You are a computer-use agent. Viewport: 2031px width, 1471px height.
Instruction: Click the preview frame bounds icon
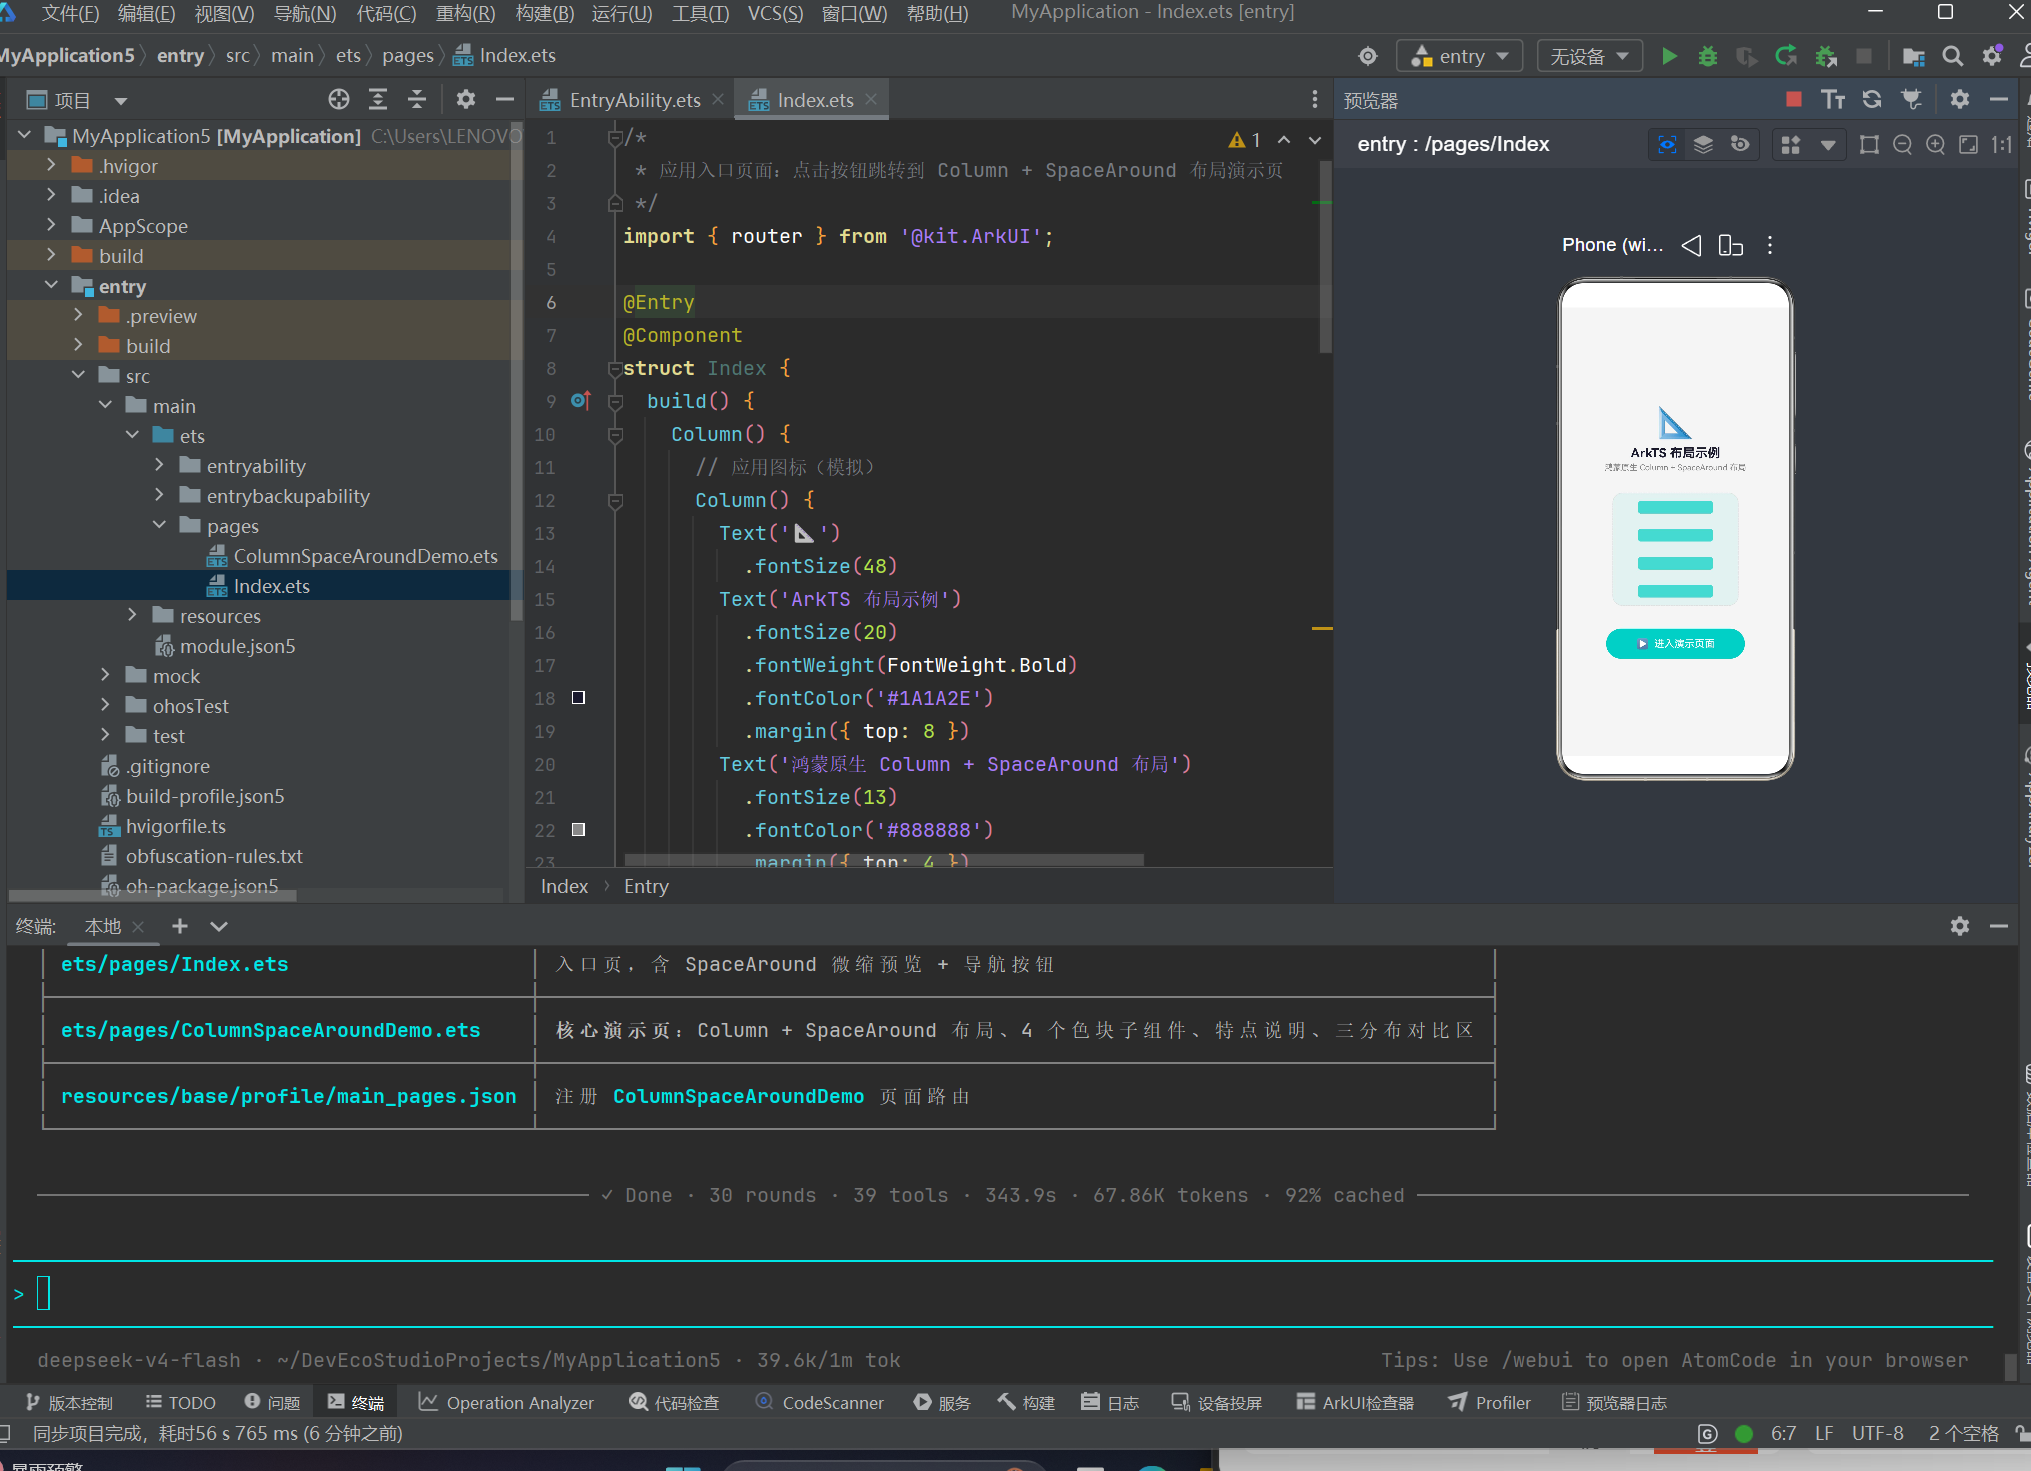pos(1869,144)
